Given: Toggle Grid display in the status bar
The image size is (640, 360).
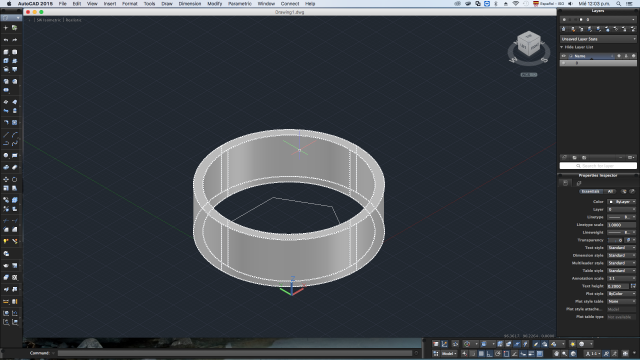Looking at the screenshot, I should point(481,353).
